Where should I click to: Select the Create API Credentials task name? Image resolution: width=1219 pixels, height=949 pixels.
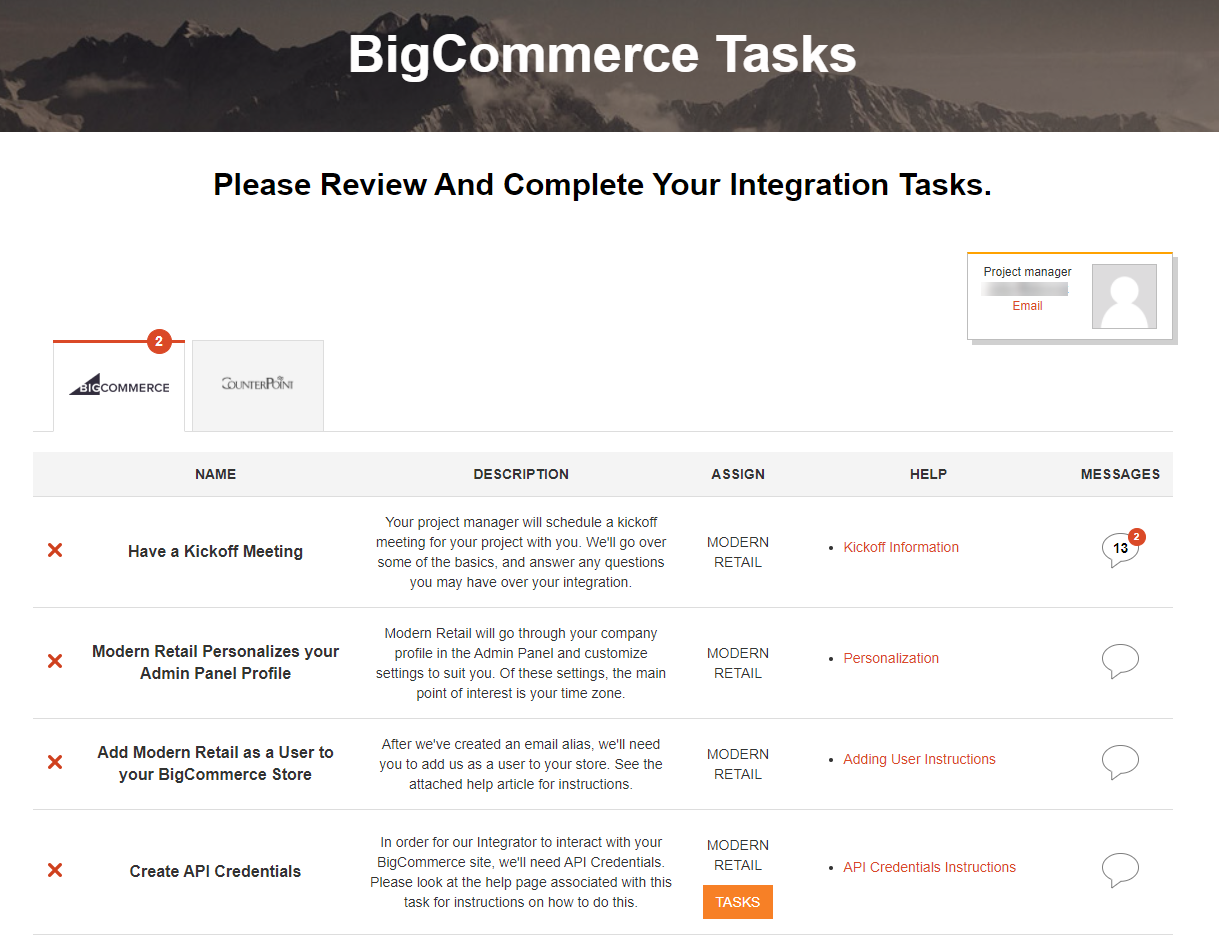tap(215, 871)
